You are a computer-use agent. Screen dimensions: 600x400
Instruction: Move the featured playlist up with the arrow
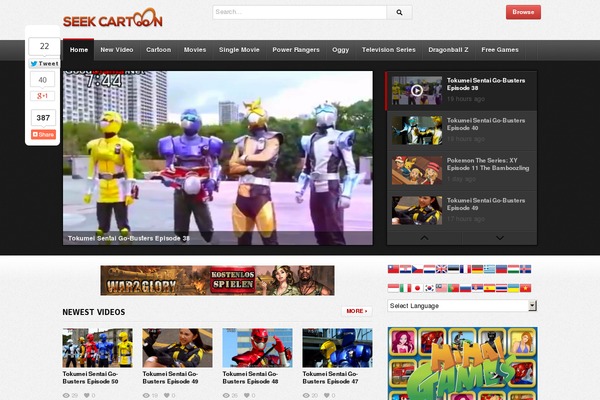tap(424, 238)
